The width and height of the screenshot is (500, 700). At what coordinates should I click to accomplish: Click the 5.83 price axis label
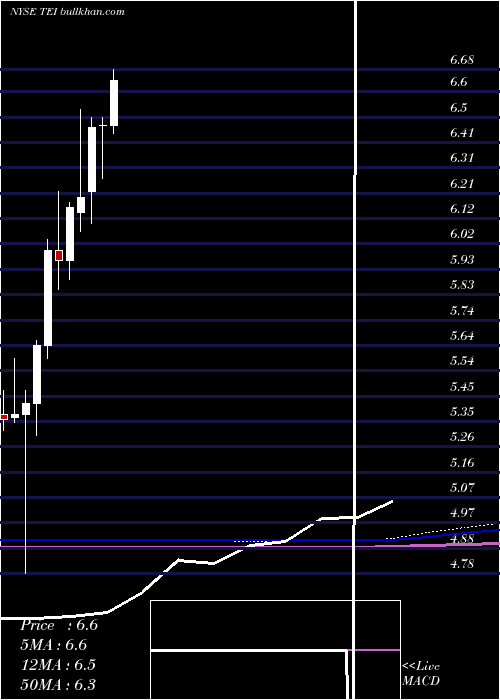click(462, 284)
